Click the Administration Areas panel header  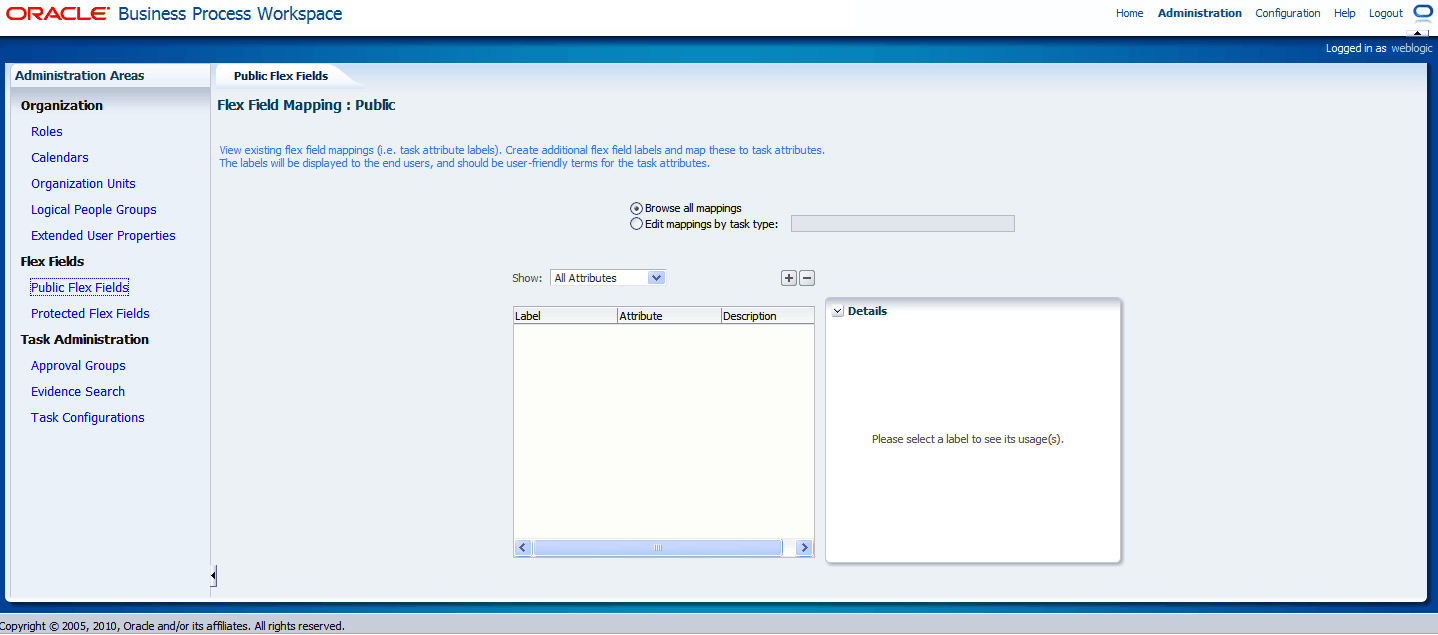pos(80,76)
